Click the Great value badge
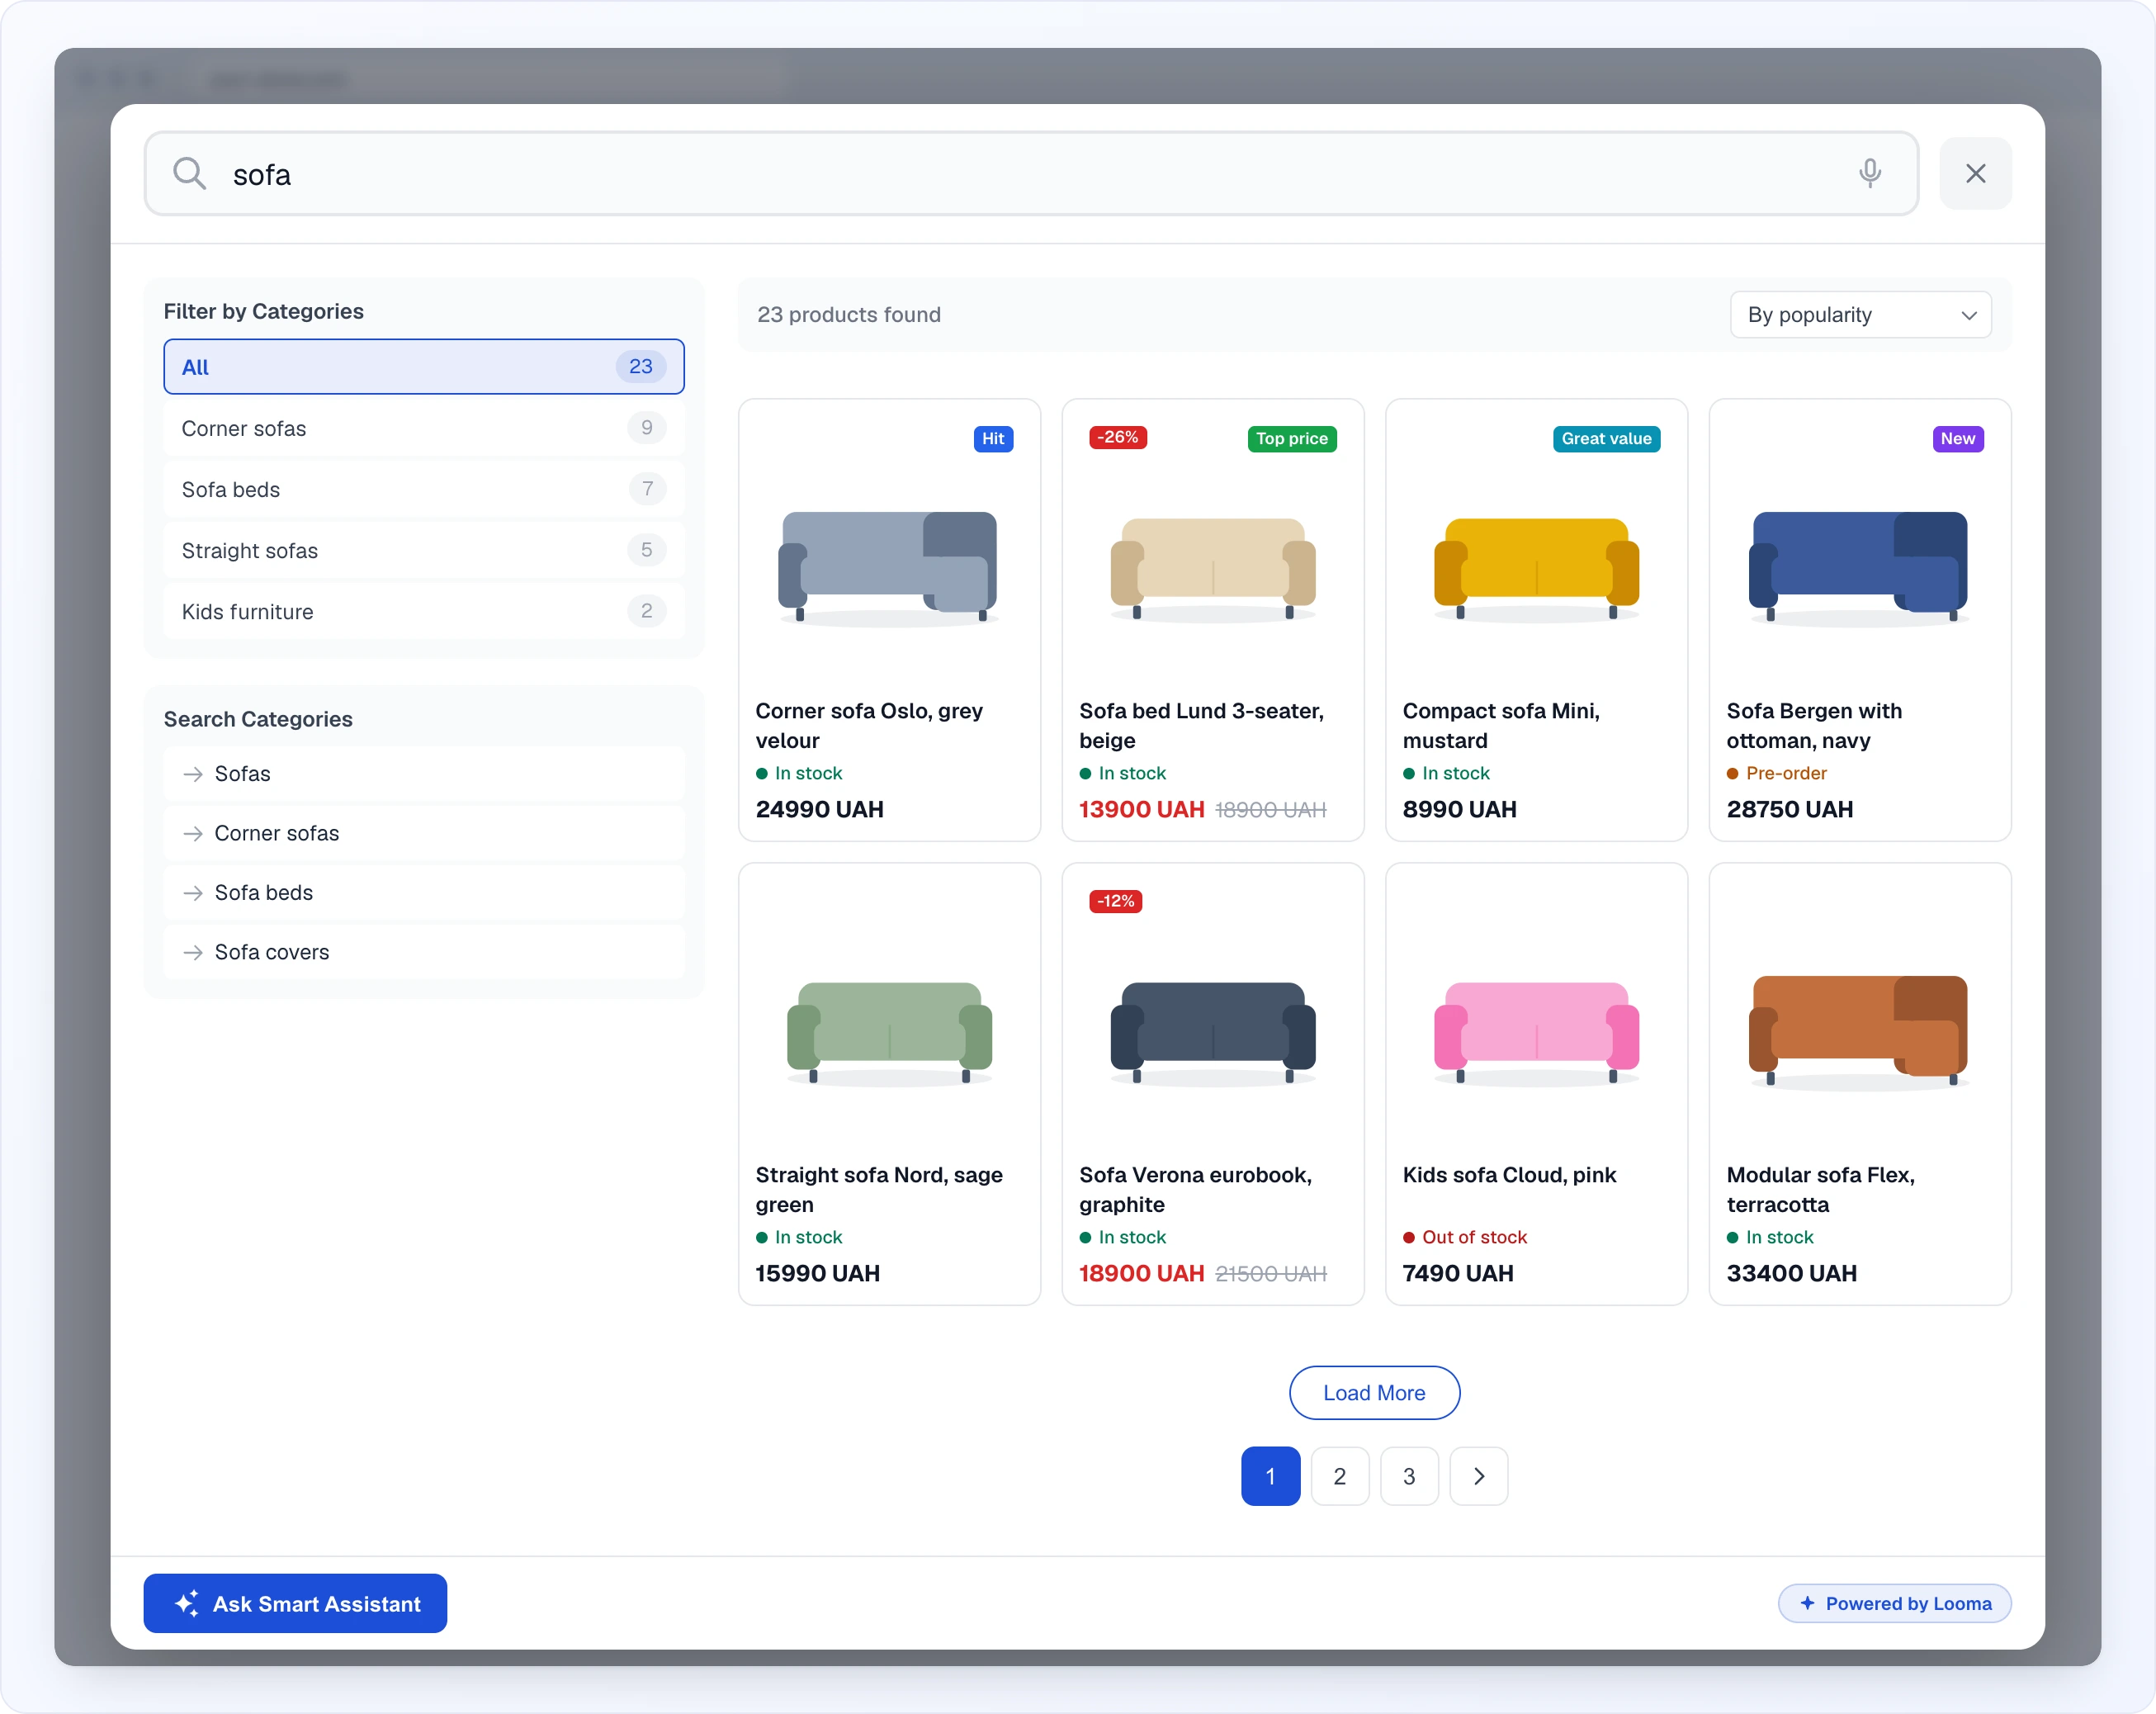 point(1606,438)
